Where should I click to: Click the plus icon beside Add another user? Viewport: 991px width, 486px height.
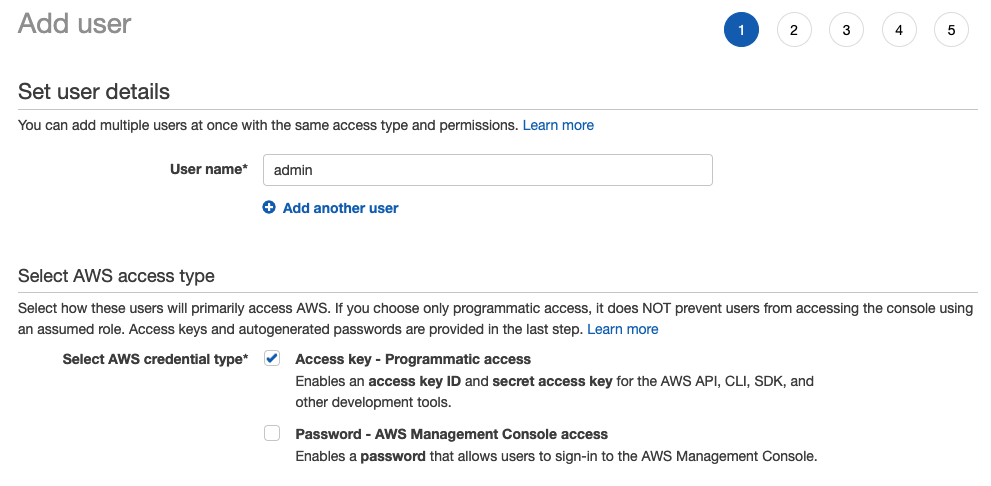click(269, 207)
